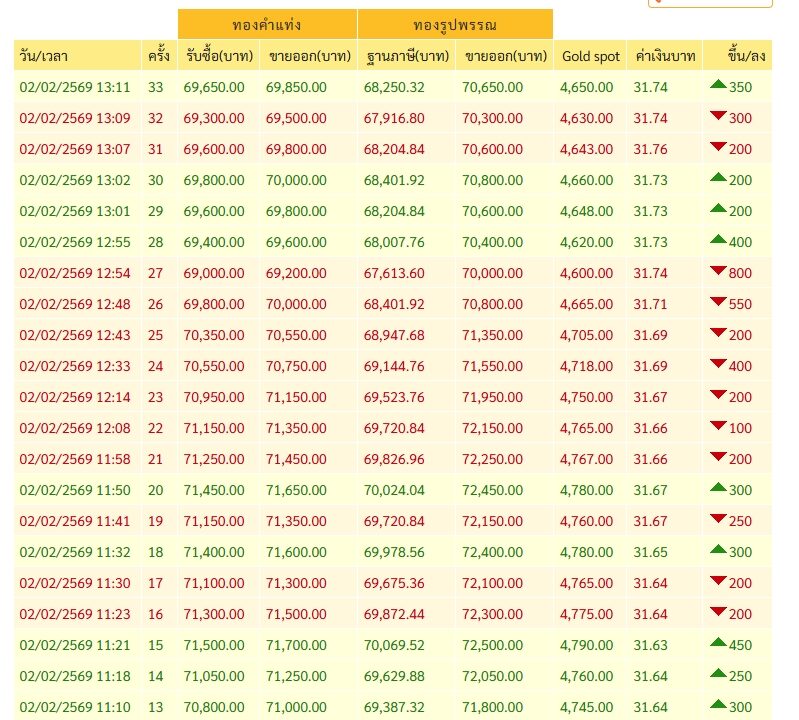Click the red down arrow in row 19
Viewport: 799px width, 720px height.
(x=717, y=519)
